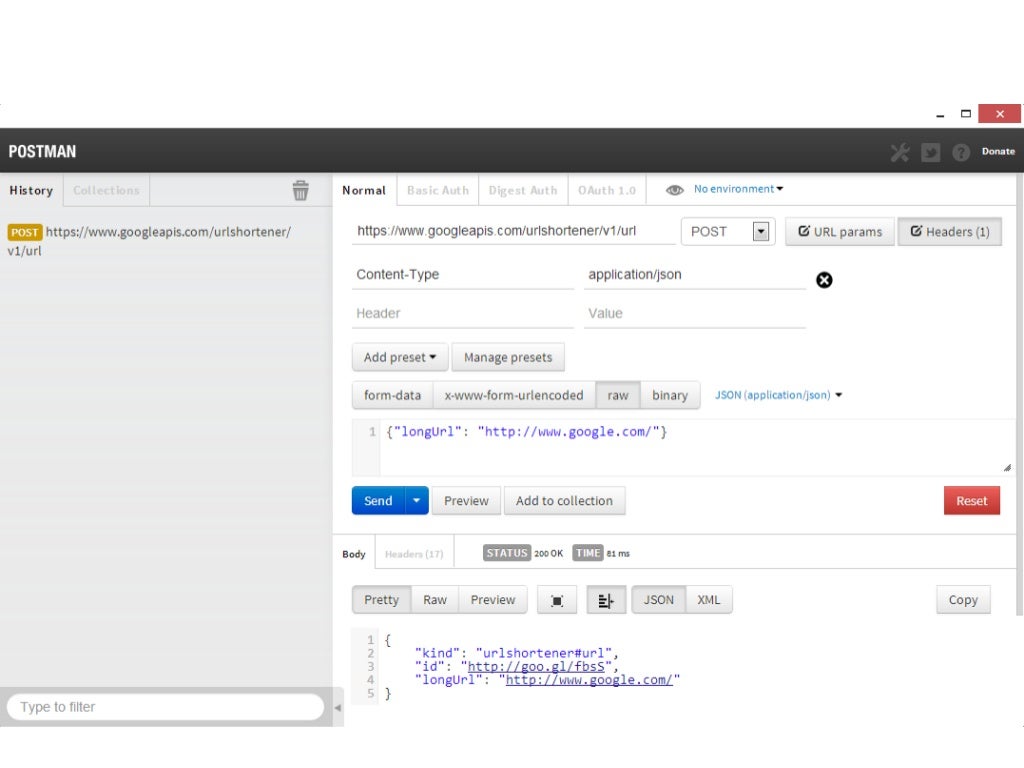Click the 81 ms time label
The height and width of the screenshot is (768, 1024).
click(x=618, y=554)
